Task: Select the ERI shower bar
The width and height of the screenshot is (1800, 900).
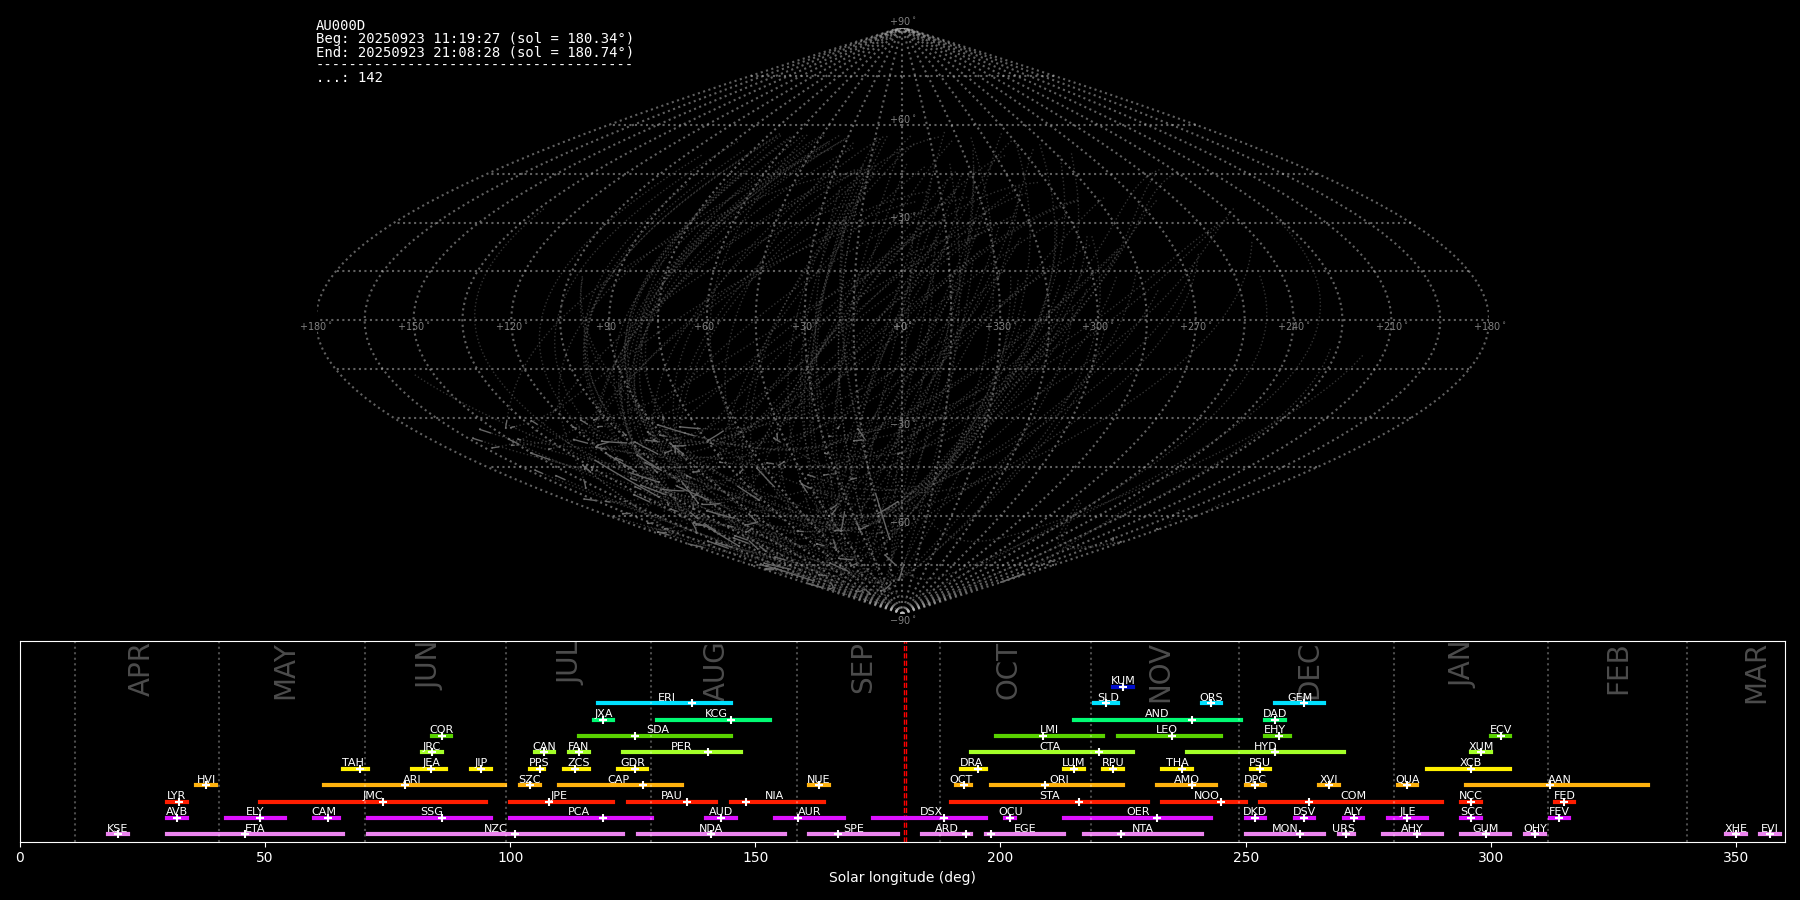Action: 664,703
